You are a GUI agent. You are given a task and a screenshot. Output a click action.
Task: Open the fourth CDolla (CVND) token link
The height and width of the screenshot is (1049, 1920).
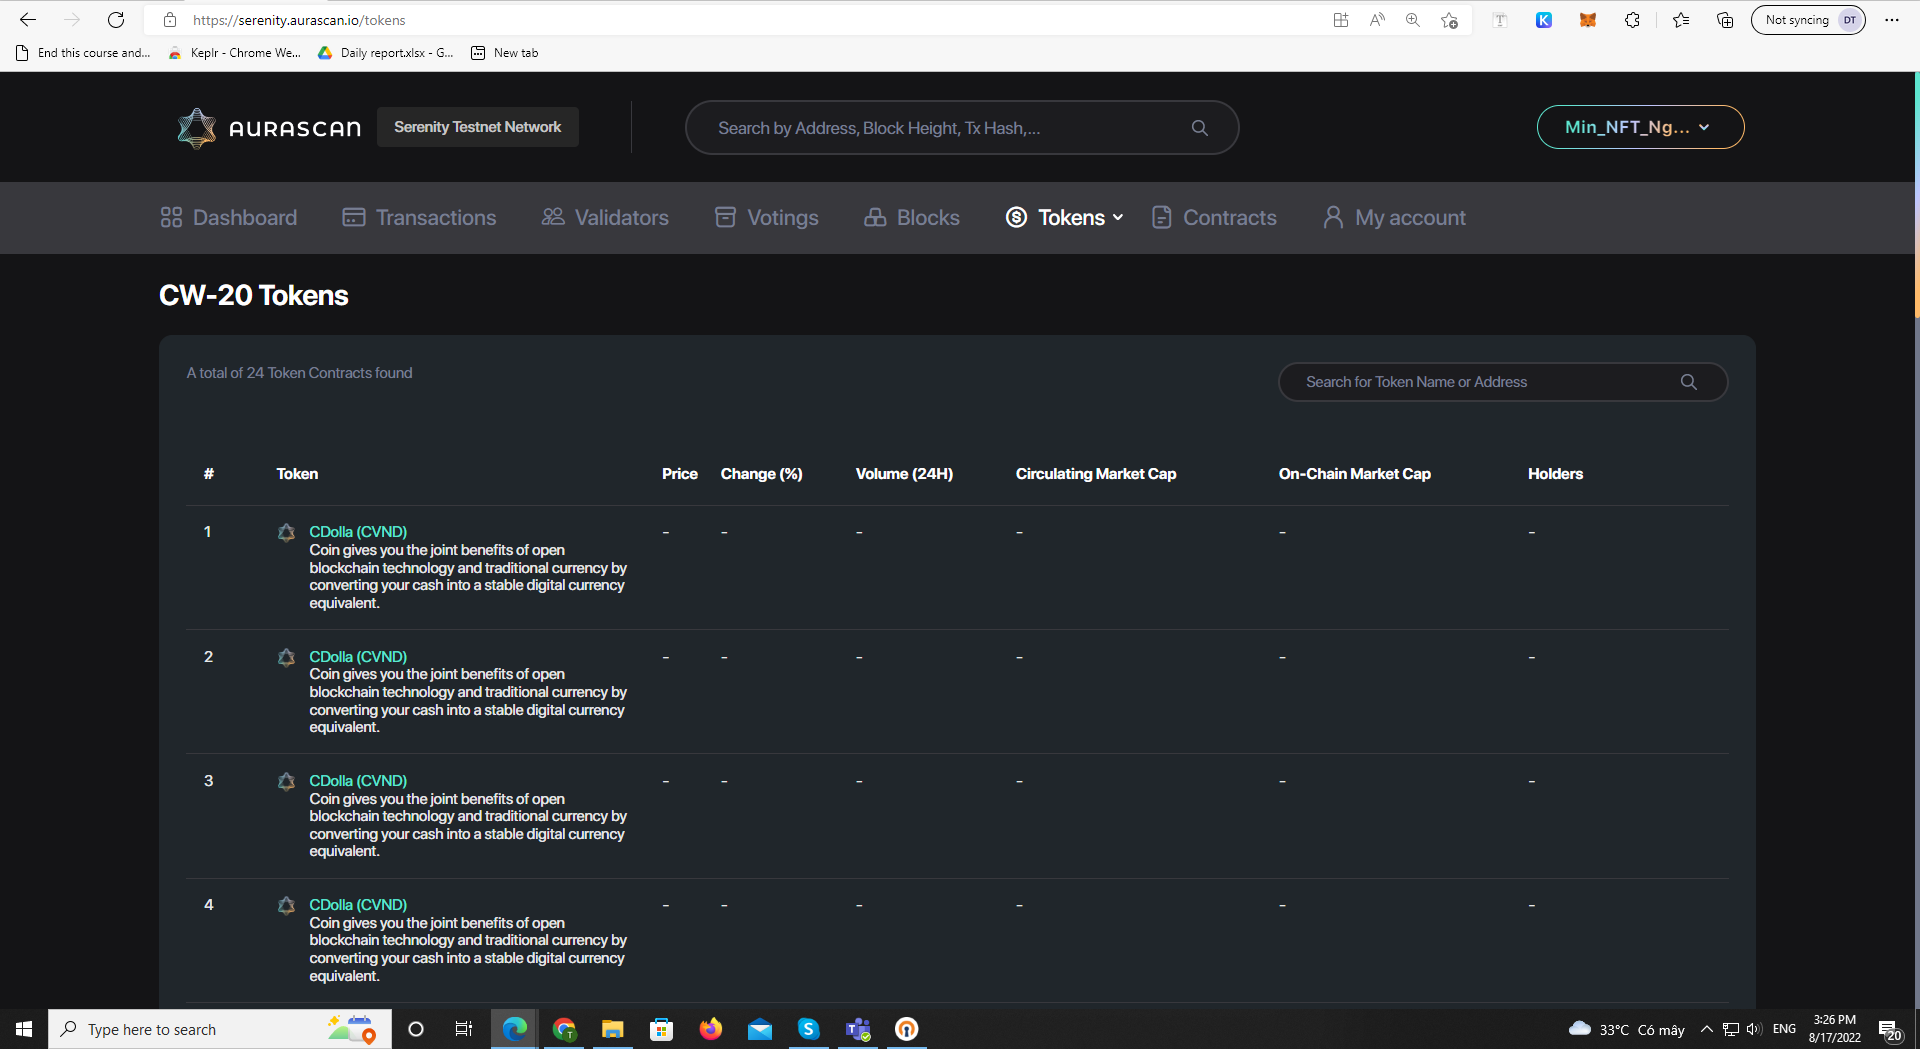(358, 905)
